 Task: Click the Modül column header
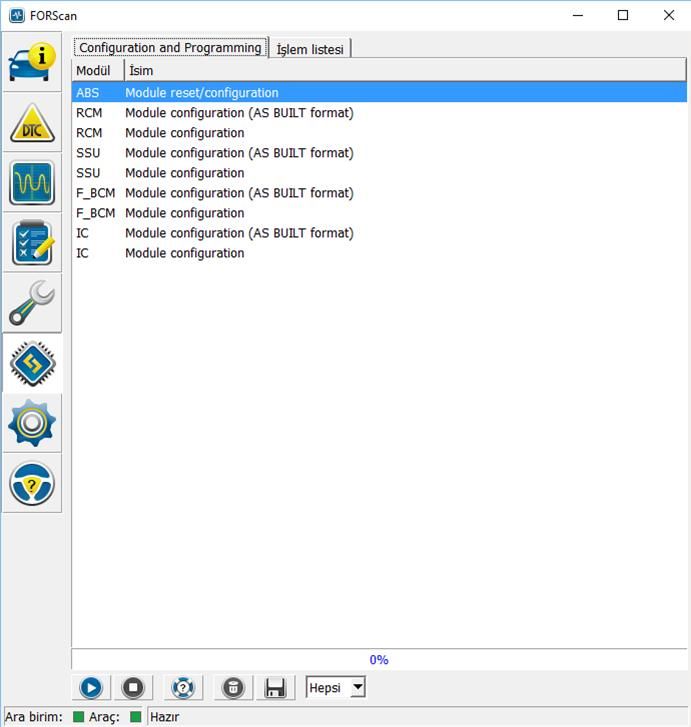[98, 70]
